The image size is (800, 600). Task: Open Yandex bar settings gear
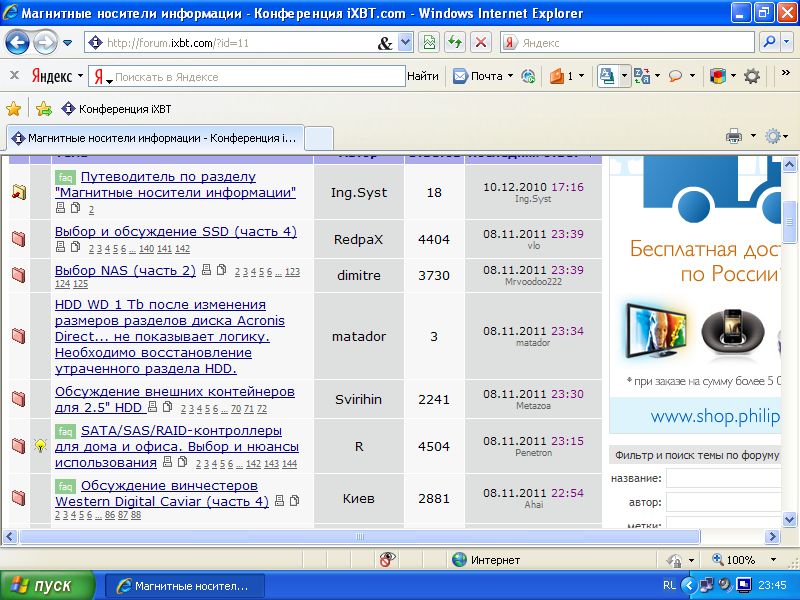coord(752,76)
